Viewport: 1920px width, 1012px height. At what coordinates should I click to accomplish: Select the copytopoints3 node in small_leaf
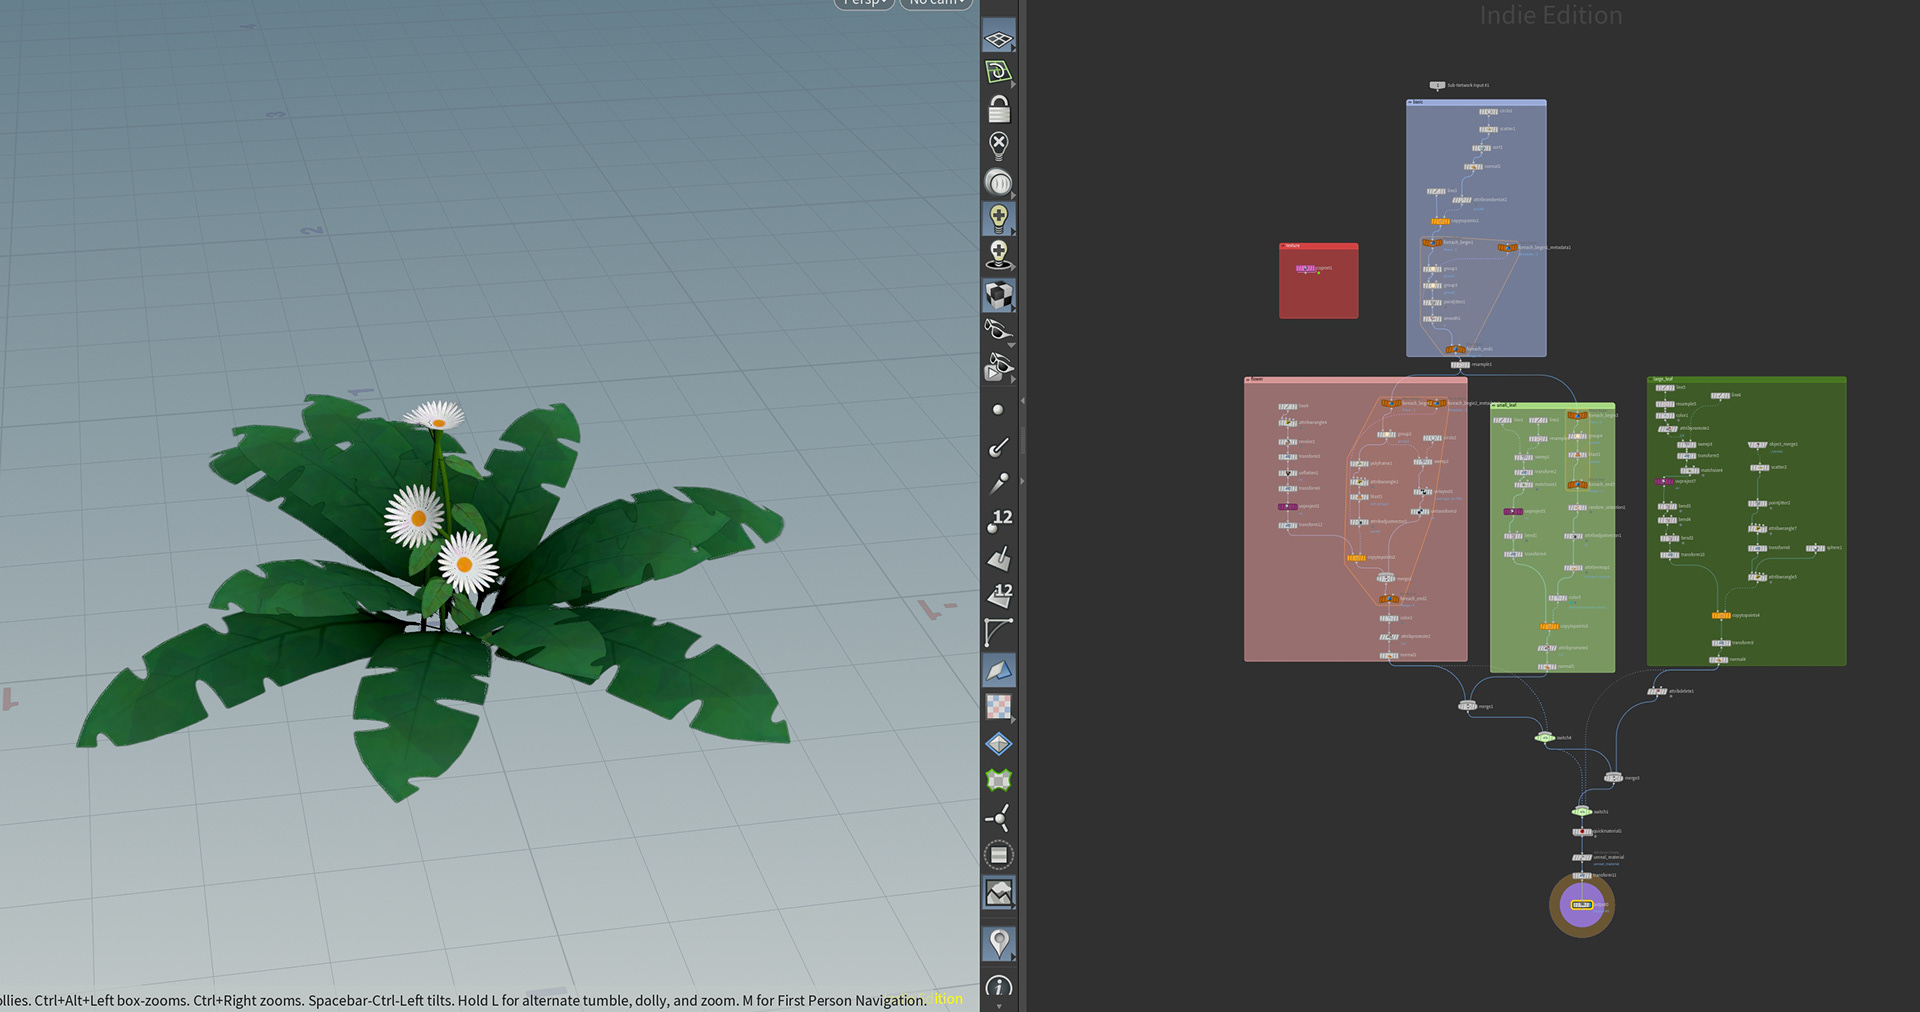click(x=1549, y=626)
